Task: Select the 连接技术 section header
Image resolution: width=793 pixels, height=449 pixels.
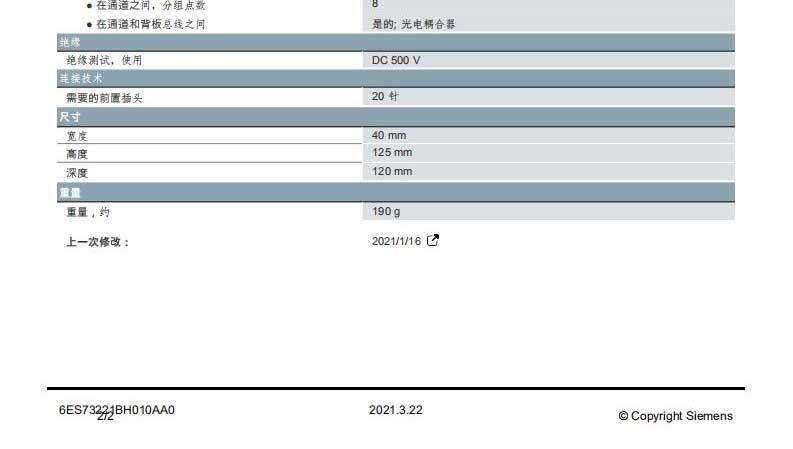Action: pos(80,78)
